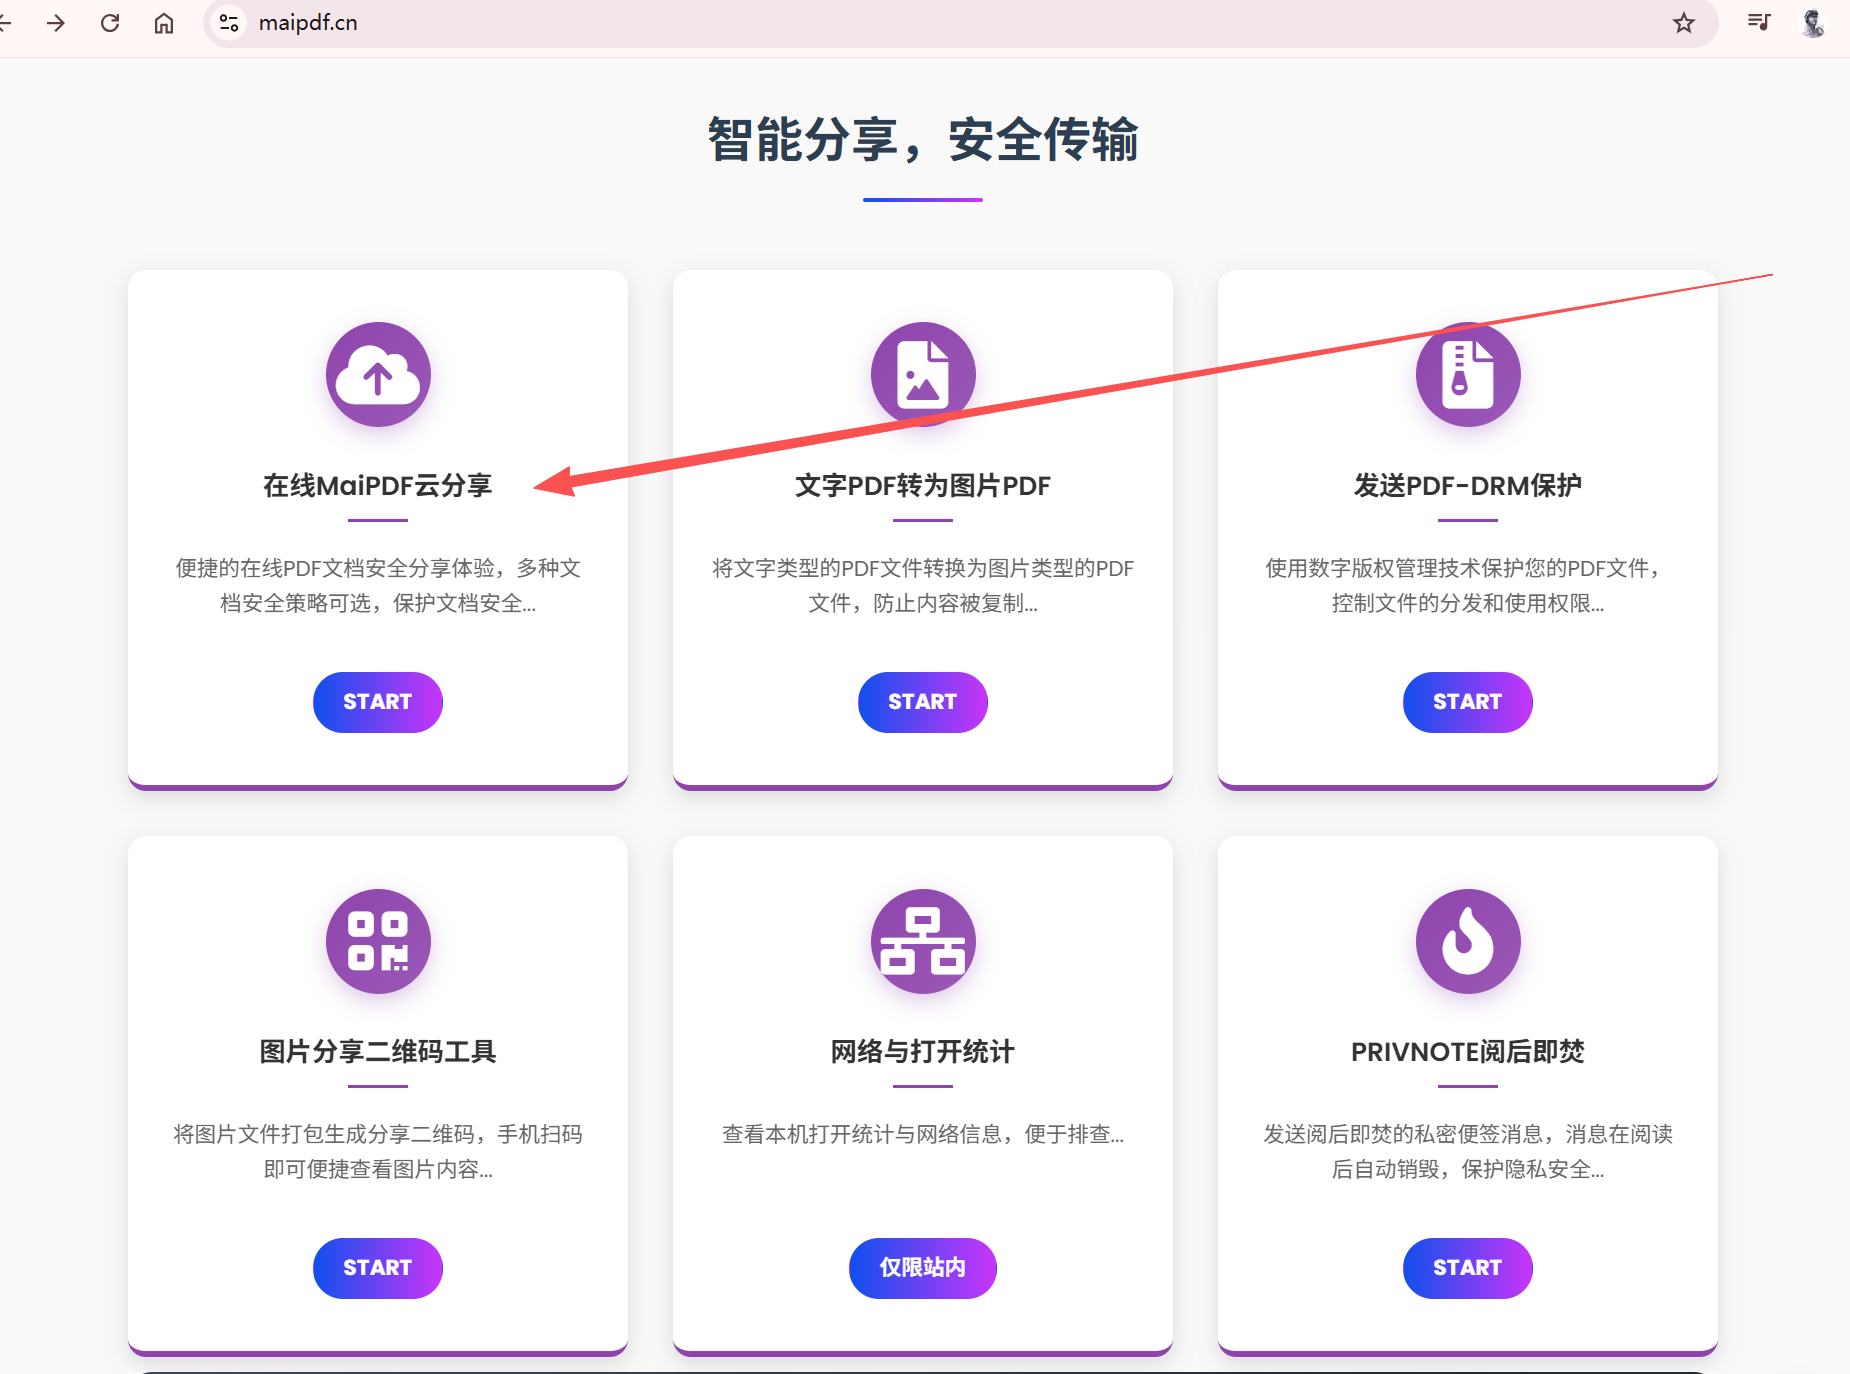Click the browser profile avatar
The height and width of the screenshot is (1374, 1850).
[1814, 22]
